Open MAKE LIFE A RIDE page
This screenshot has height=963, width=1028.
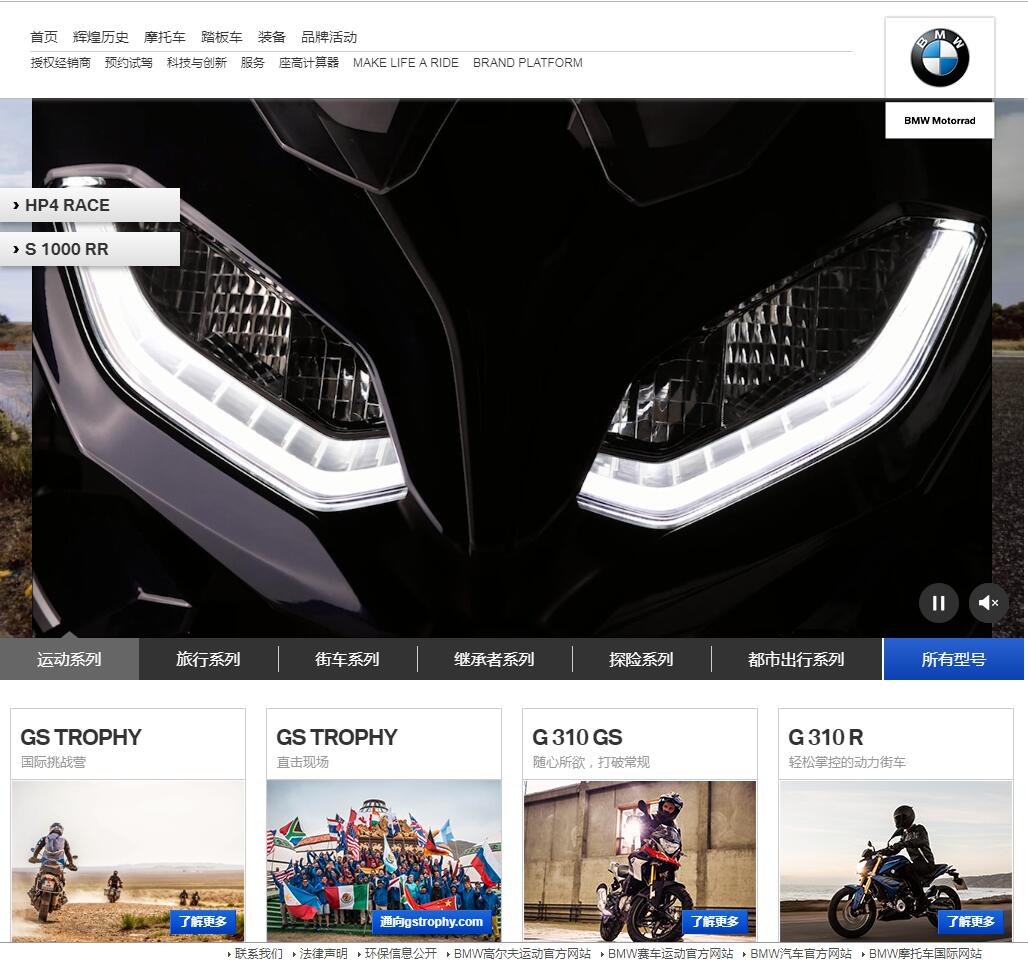pyautogui.click(x=406, y=63)
